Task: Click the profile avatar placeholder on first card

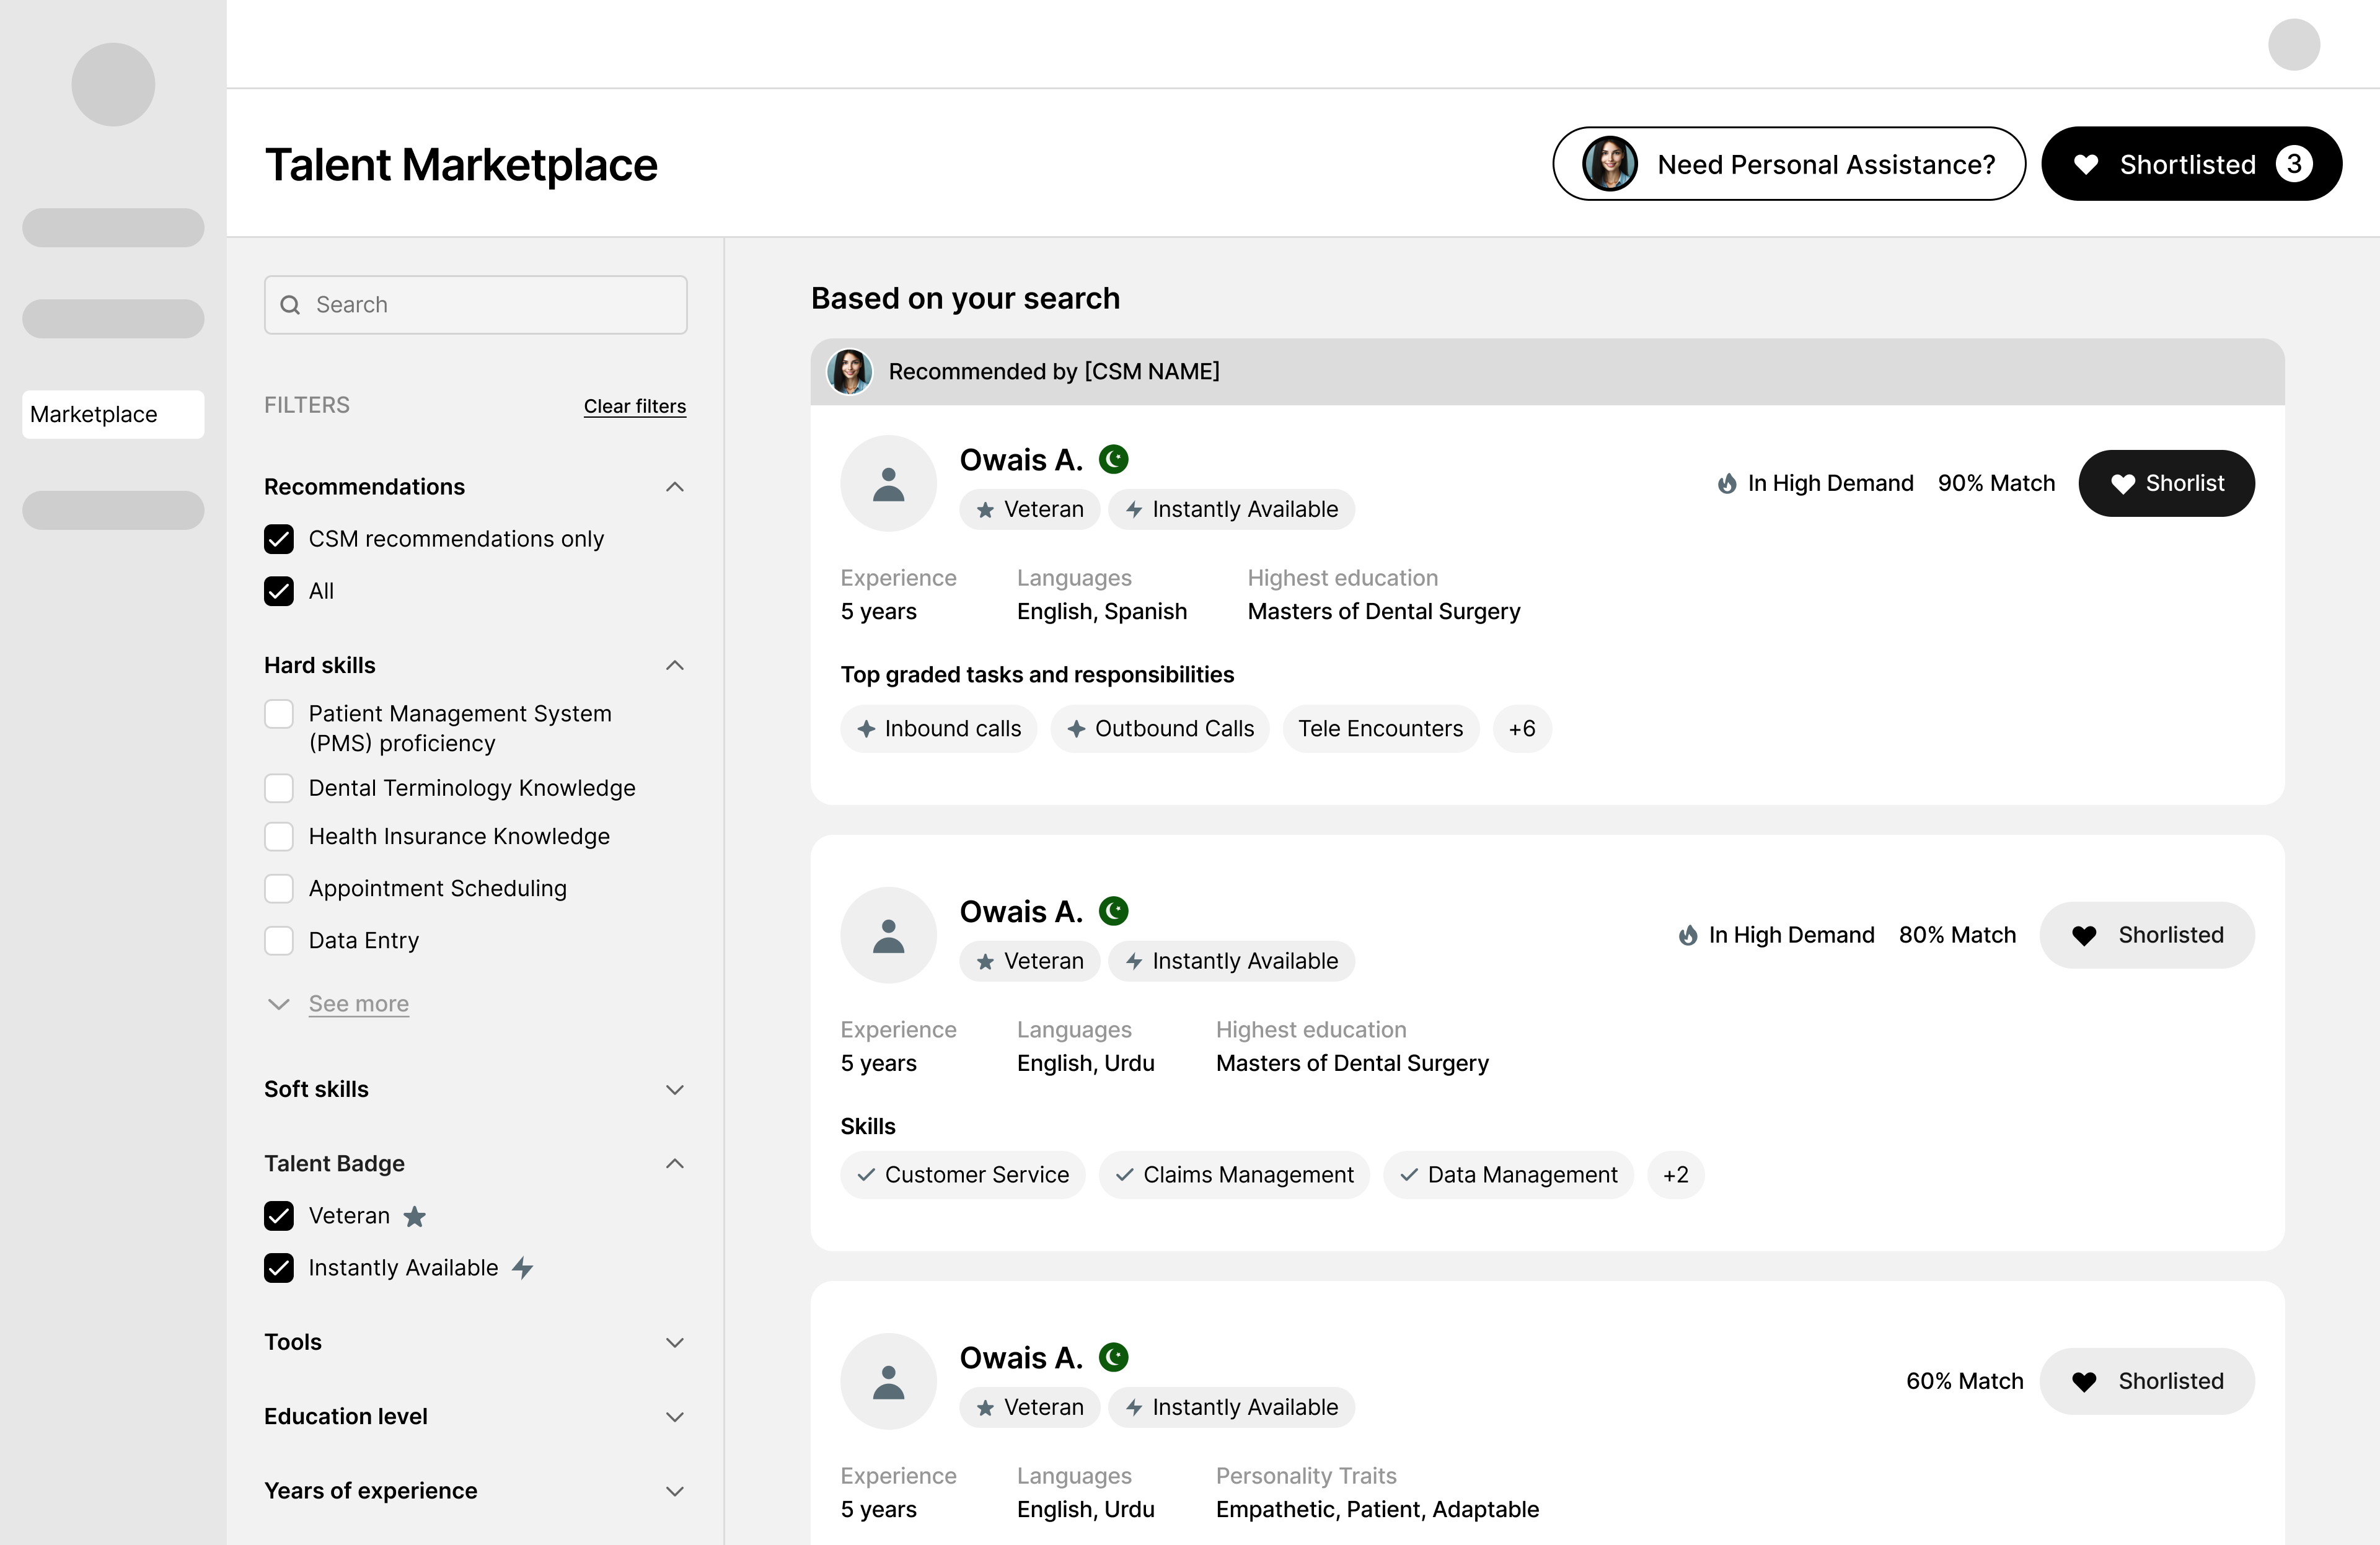Action: click(888, 484)
